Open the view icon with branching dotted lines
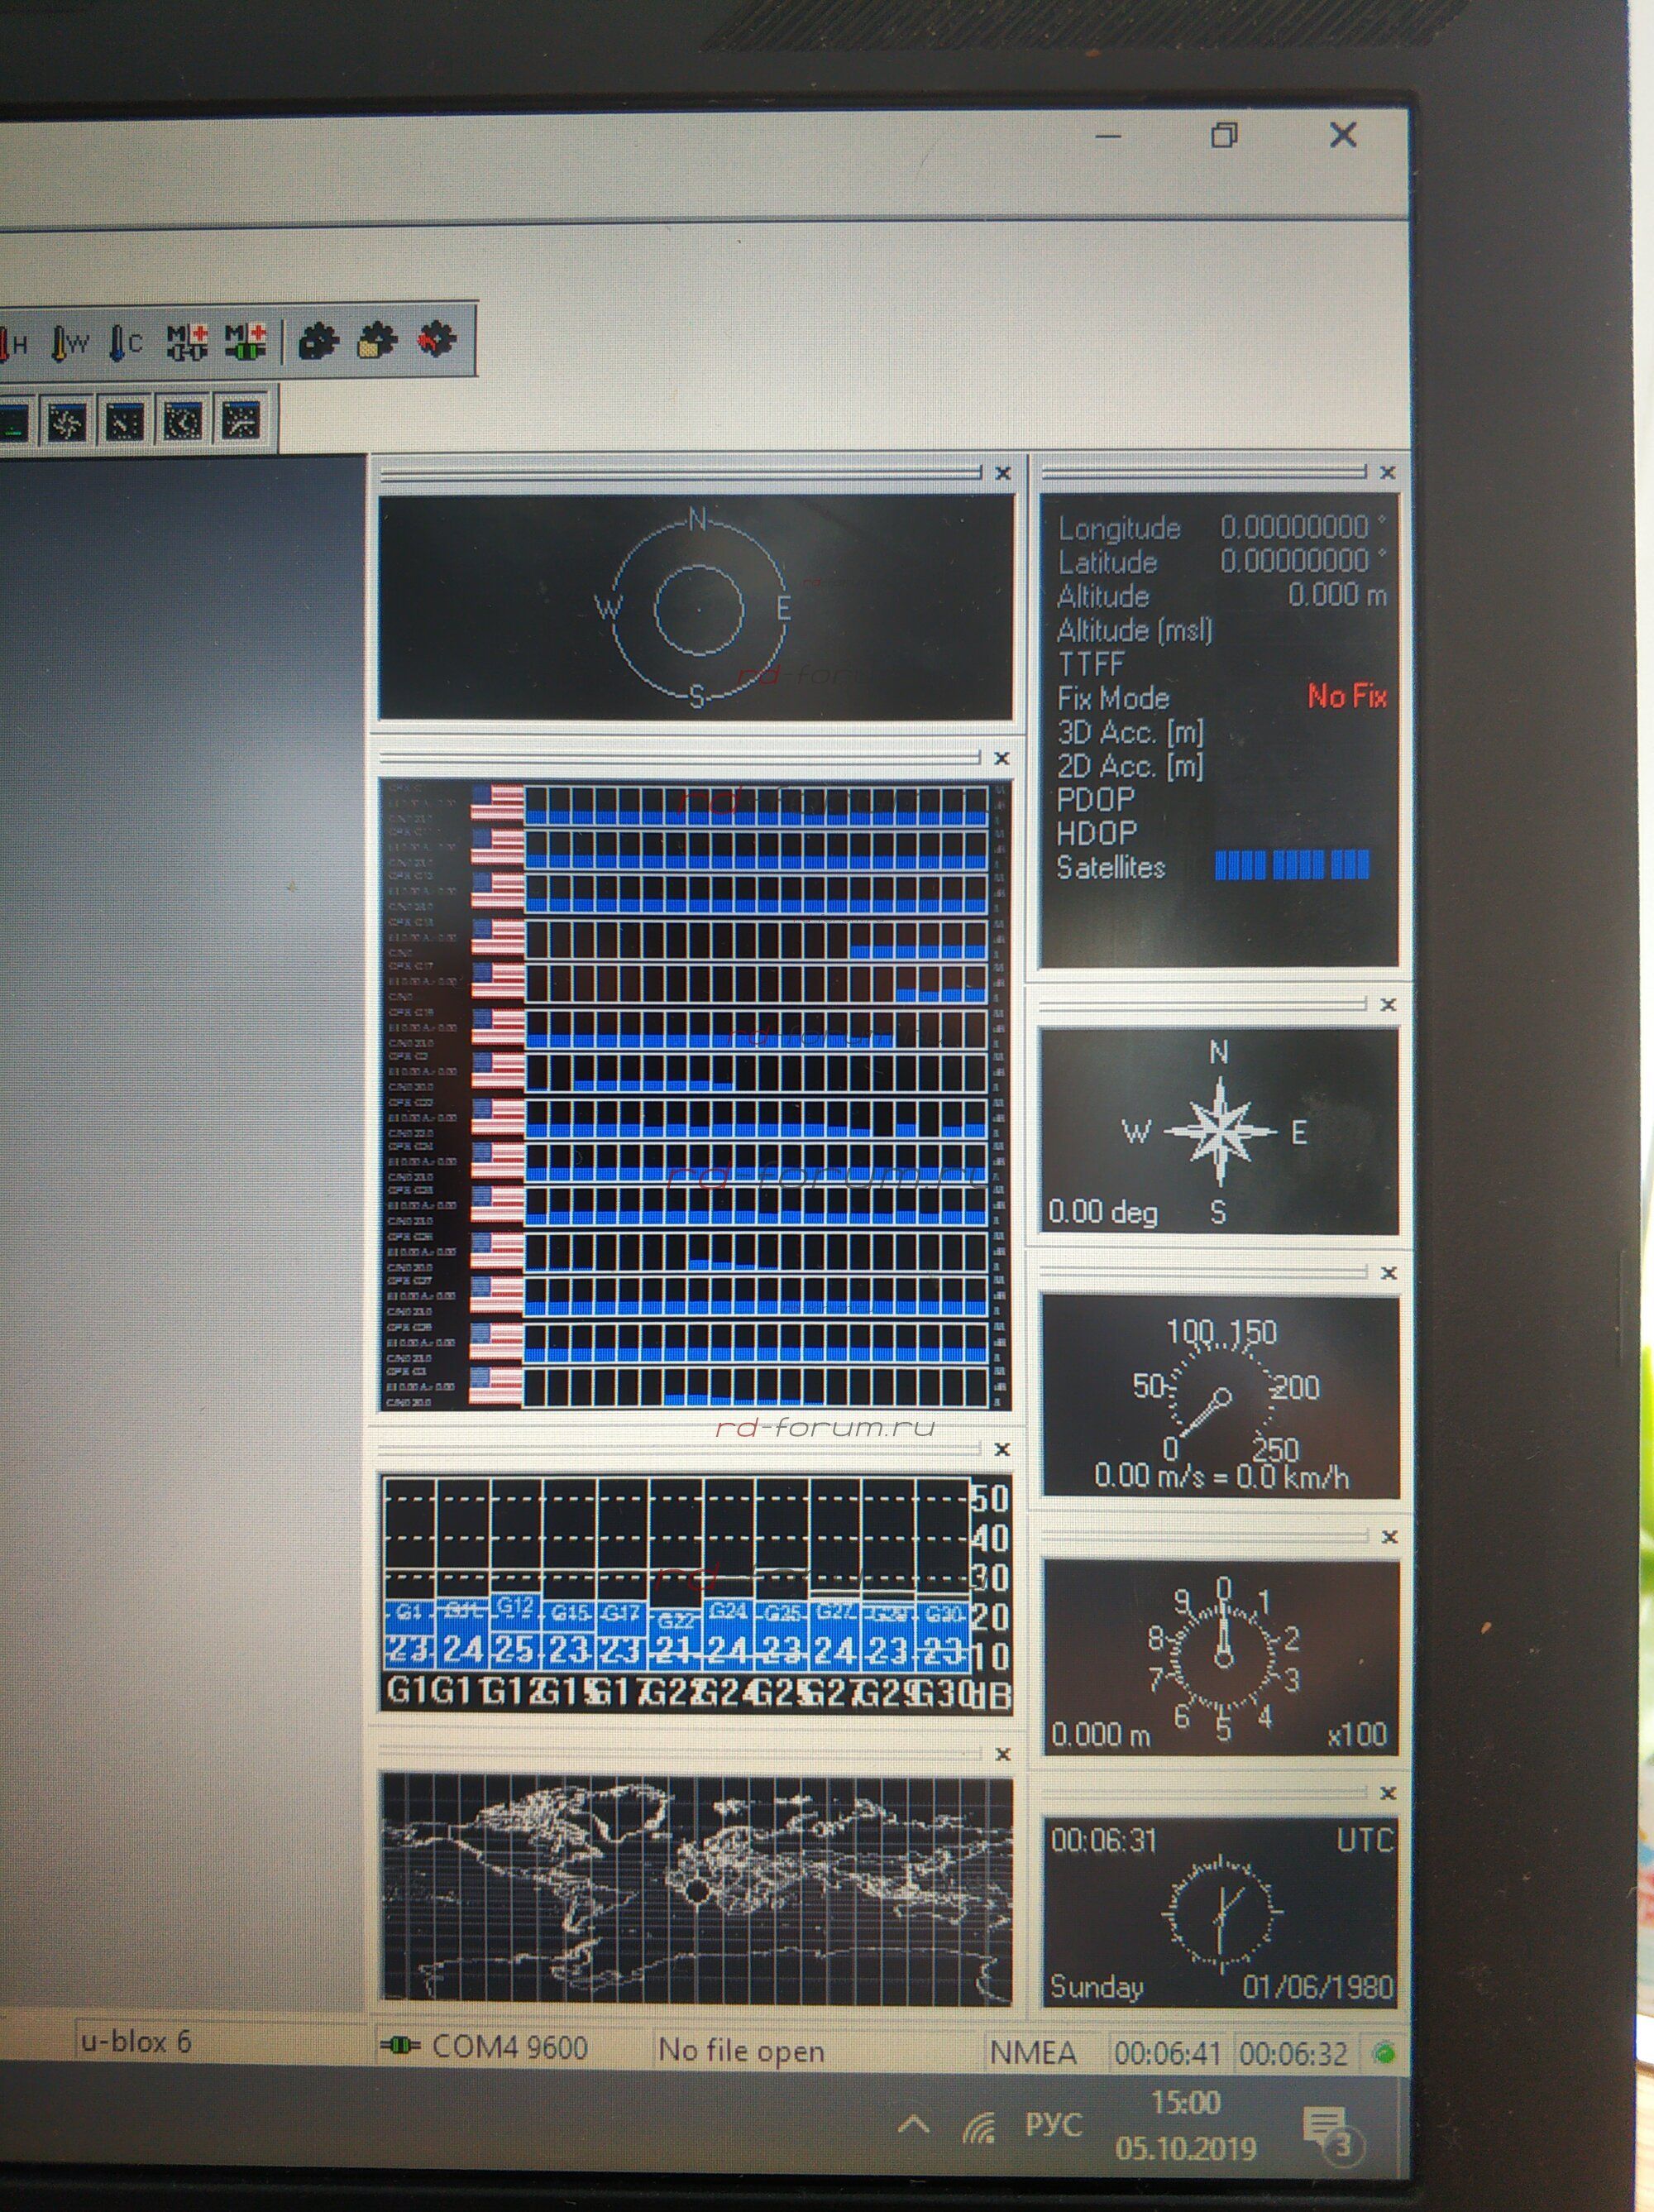This screenshot has height=2212, width=1654. click(x=241, y=420)
